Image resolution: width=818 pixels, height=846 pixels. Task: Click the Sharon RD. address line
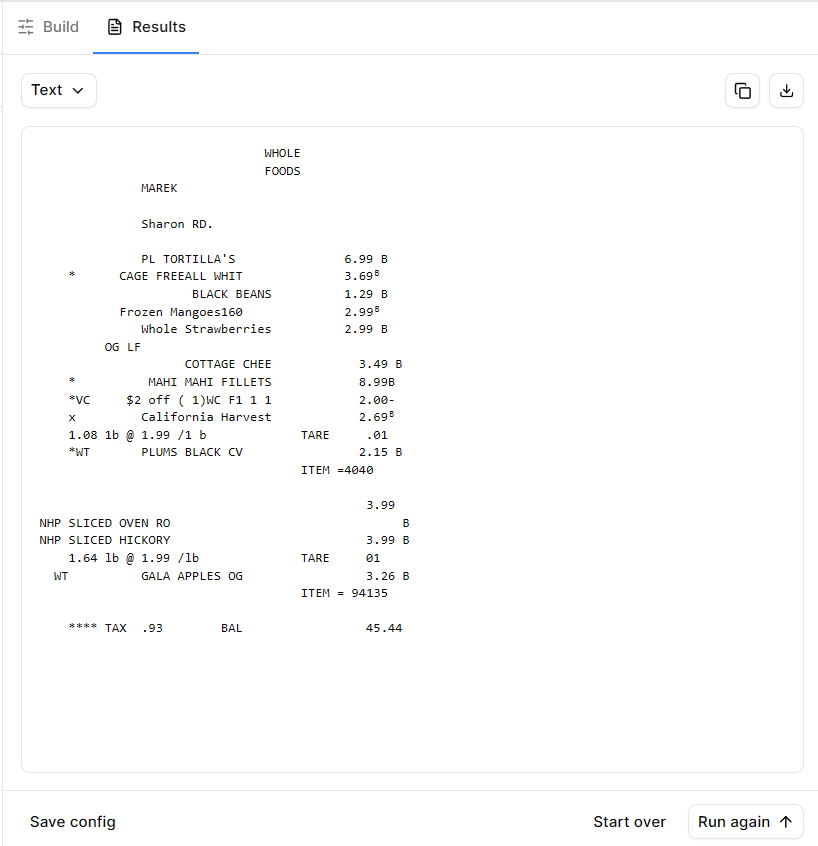point(177,224)
